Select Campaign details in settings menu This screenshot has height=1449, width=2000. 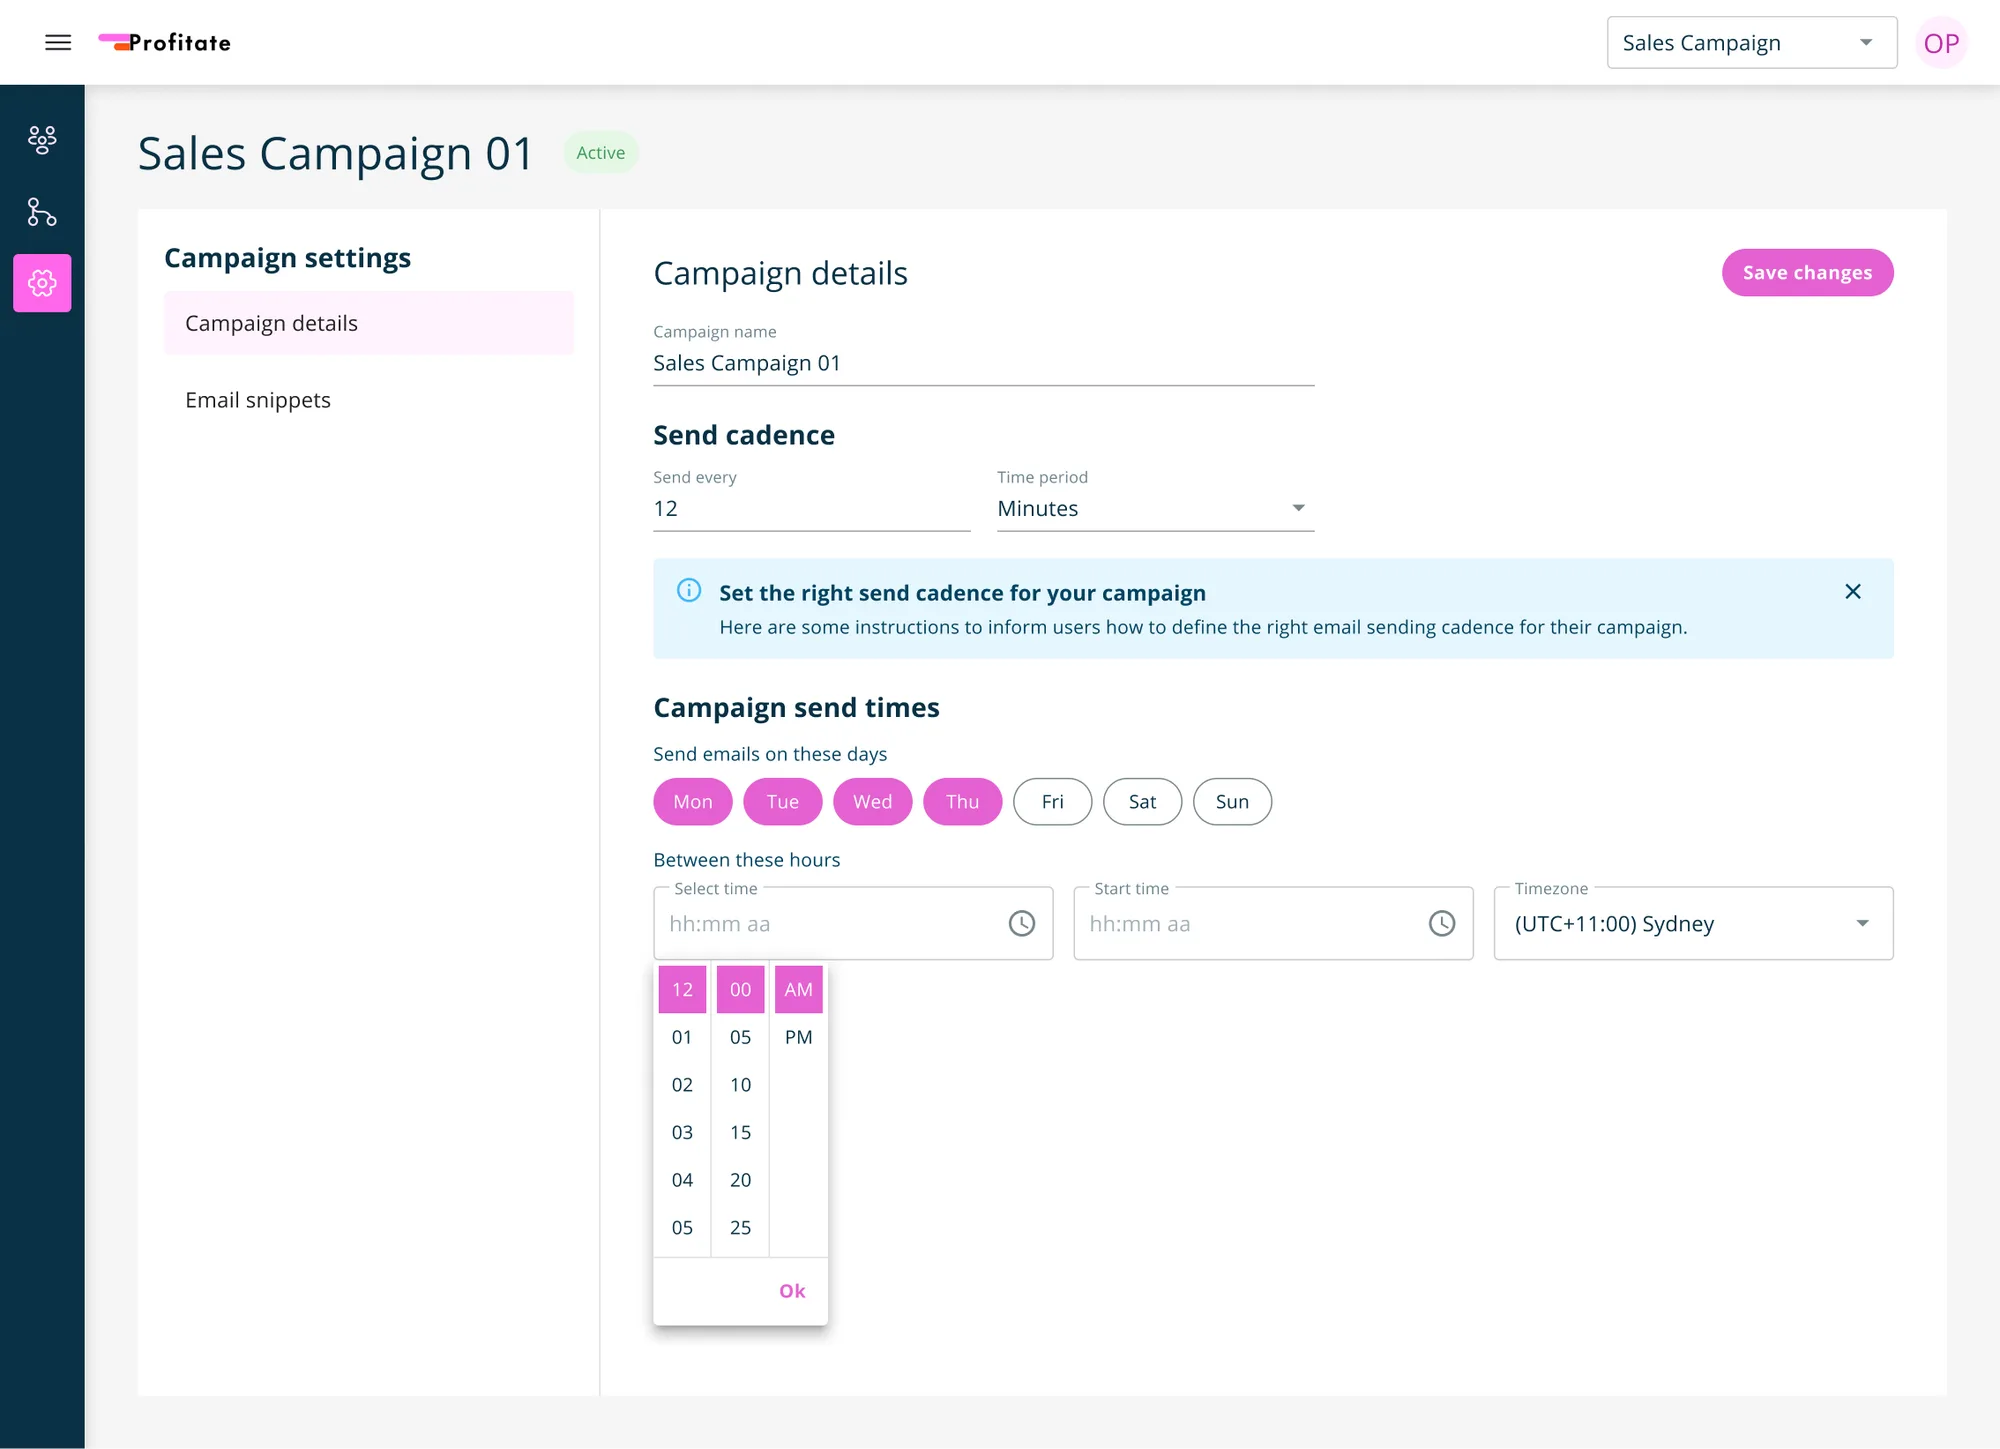(369, 323)
